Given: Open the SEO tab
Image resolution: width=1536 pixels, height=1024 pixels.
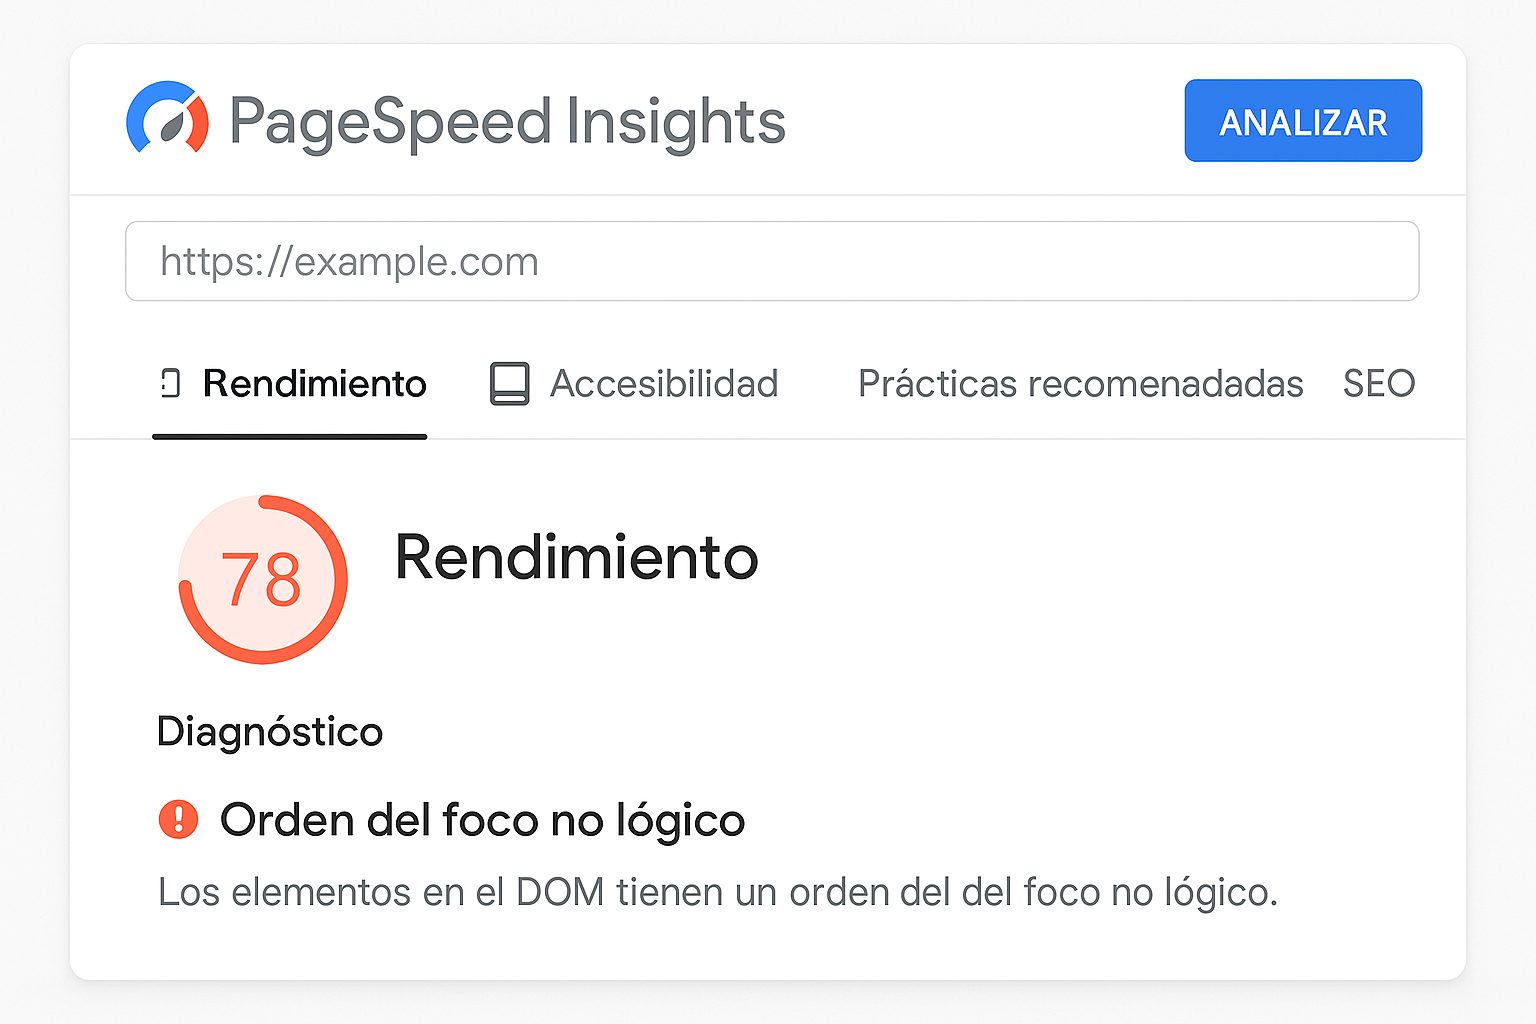Looking at the screenshot, I should pyautogui.click(x=1379, y=383).
